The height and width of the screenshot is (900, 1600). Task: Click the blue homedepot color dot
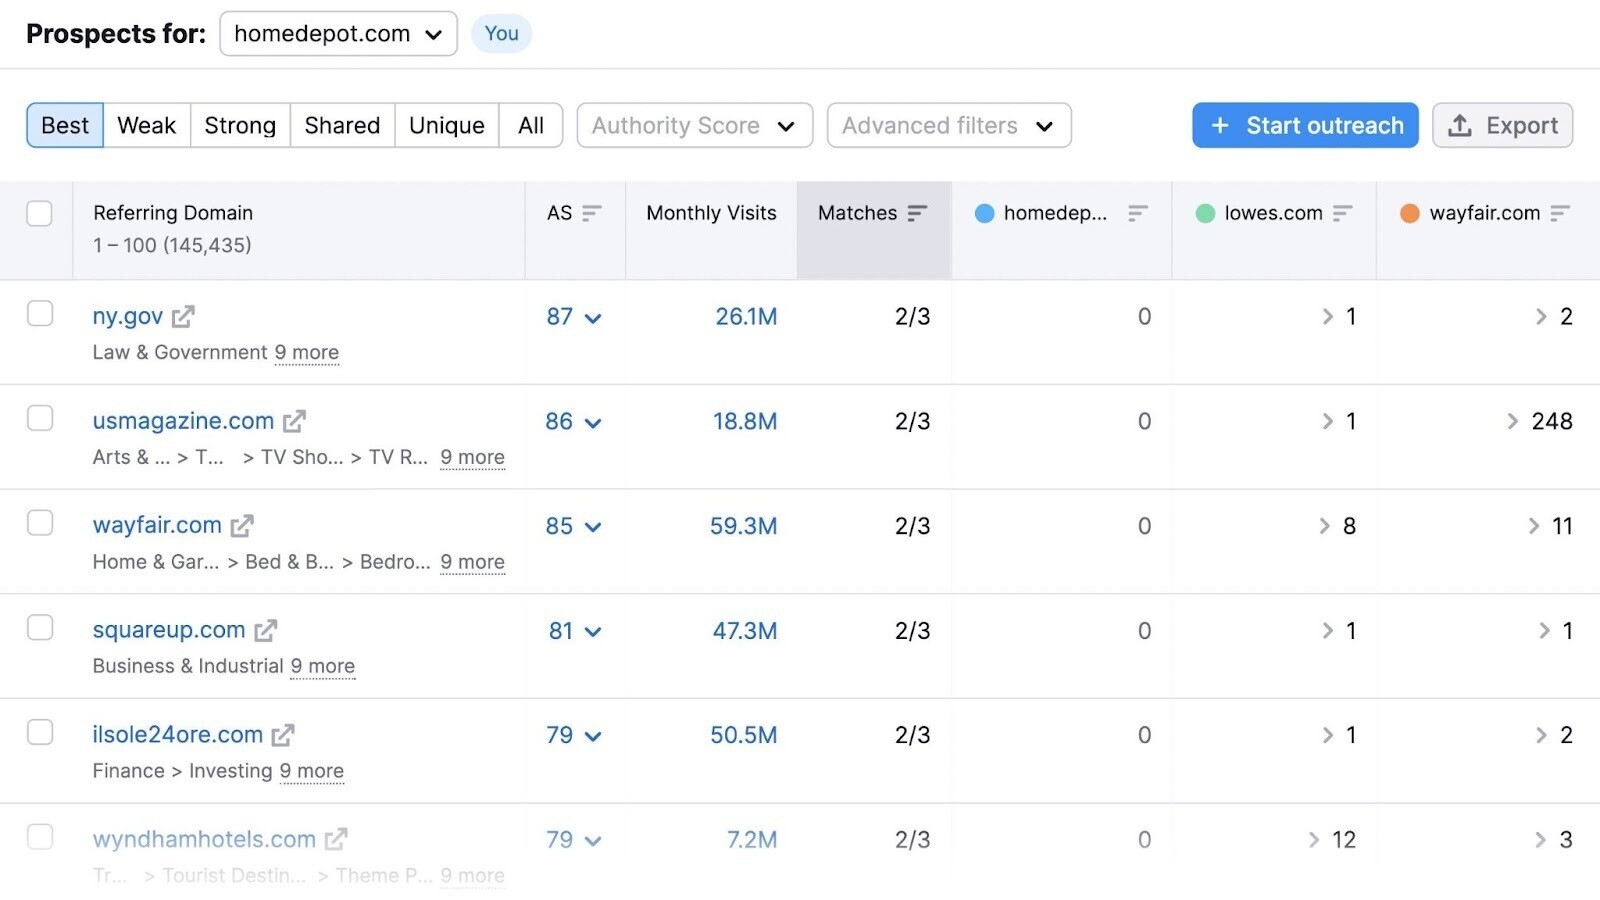[985, 213]
